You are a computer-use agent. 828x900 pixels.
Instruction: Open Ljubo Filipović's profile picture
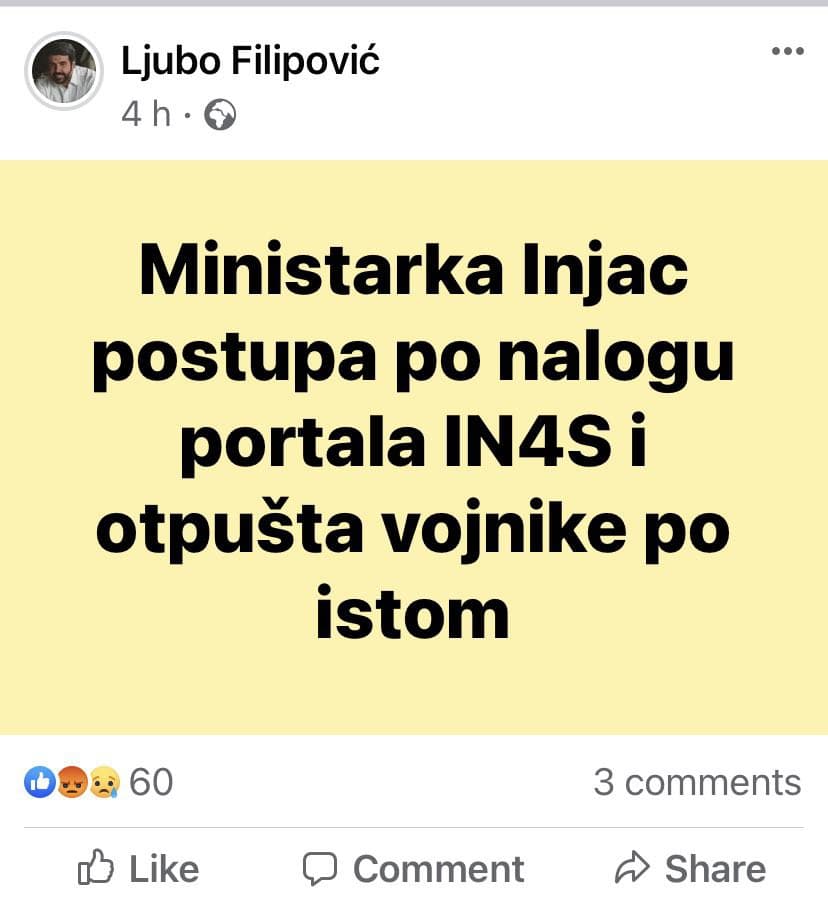point(64,71)
